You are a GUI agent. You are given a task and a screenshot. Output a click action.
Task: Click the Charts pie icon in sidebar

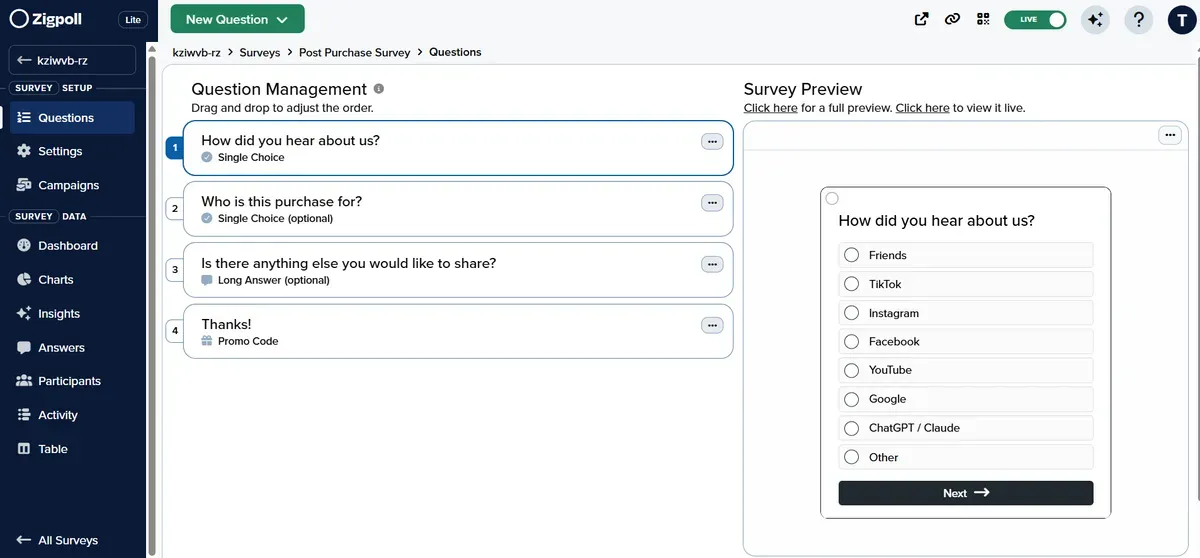tap(24, 280)
